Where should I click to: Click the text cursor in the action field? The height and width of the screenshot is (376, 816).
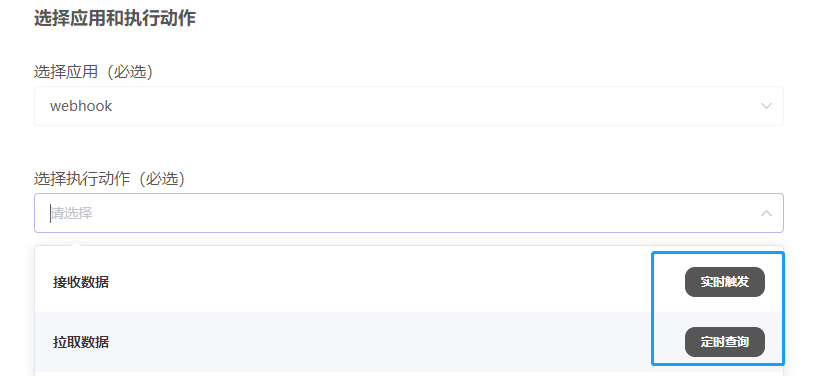[x=50, y=213]
